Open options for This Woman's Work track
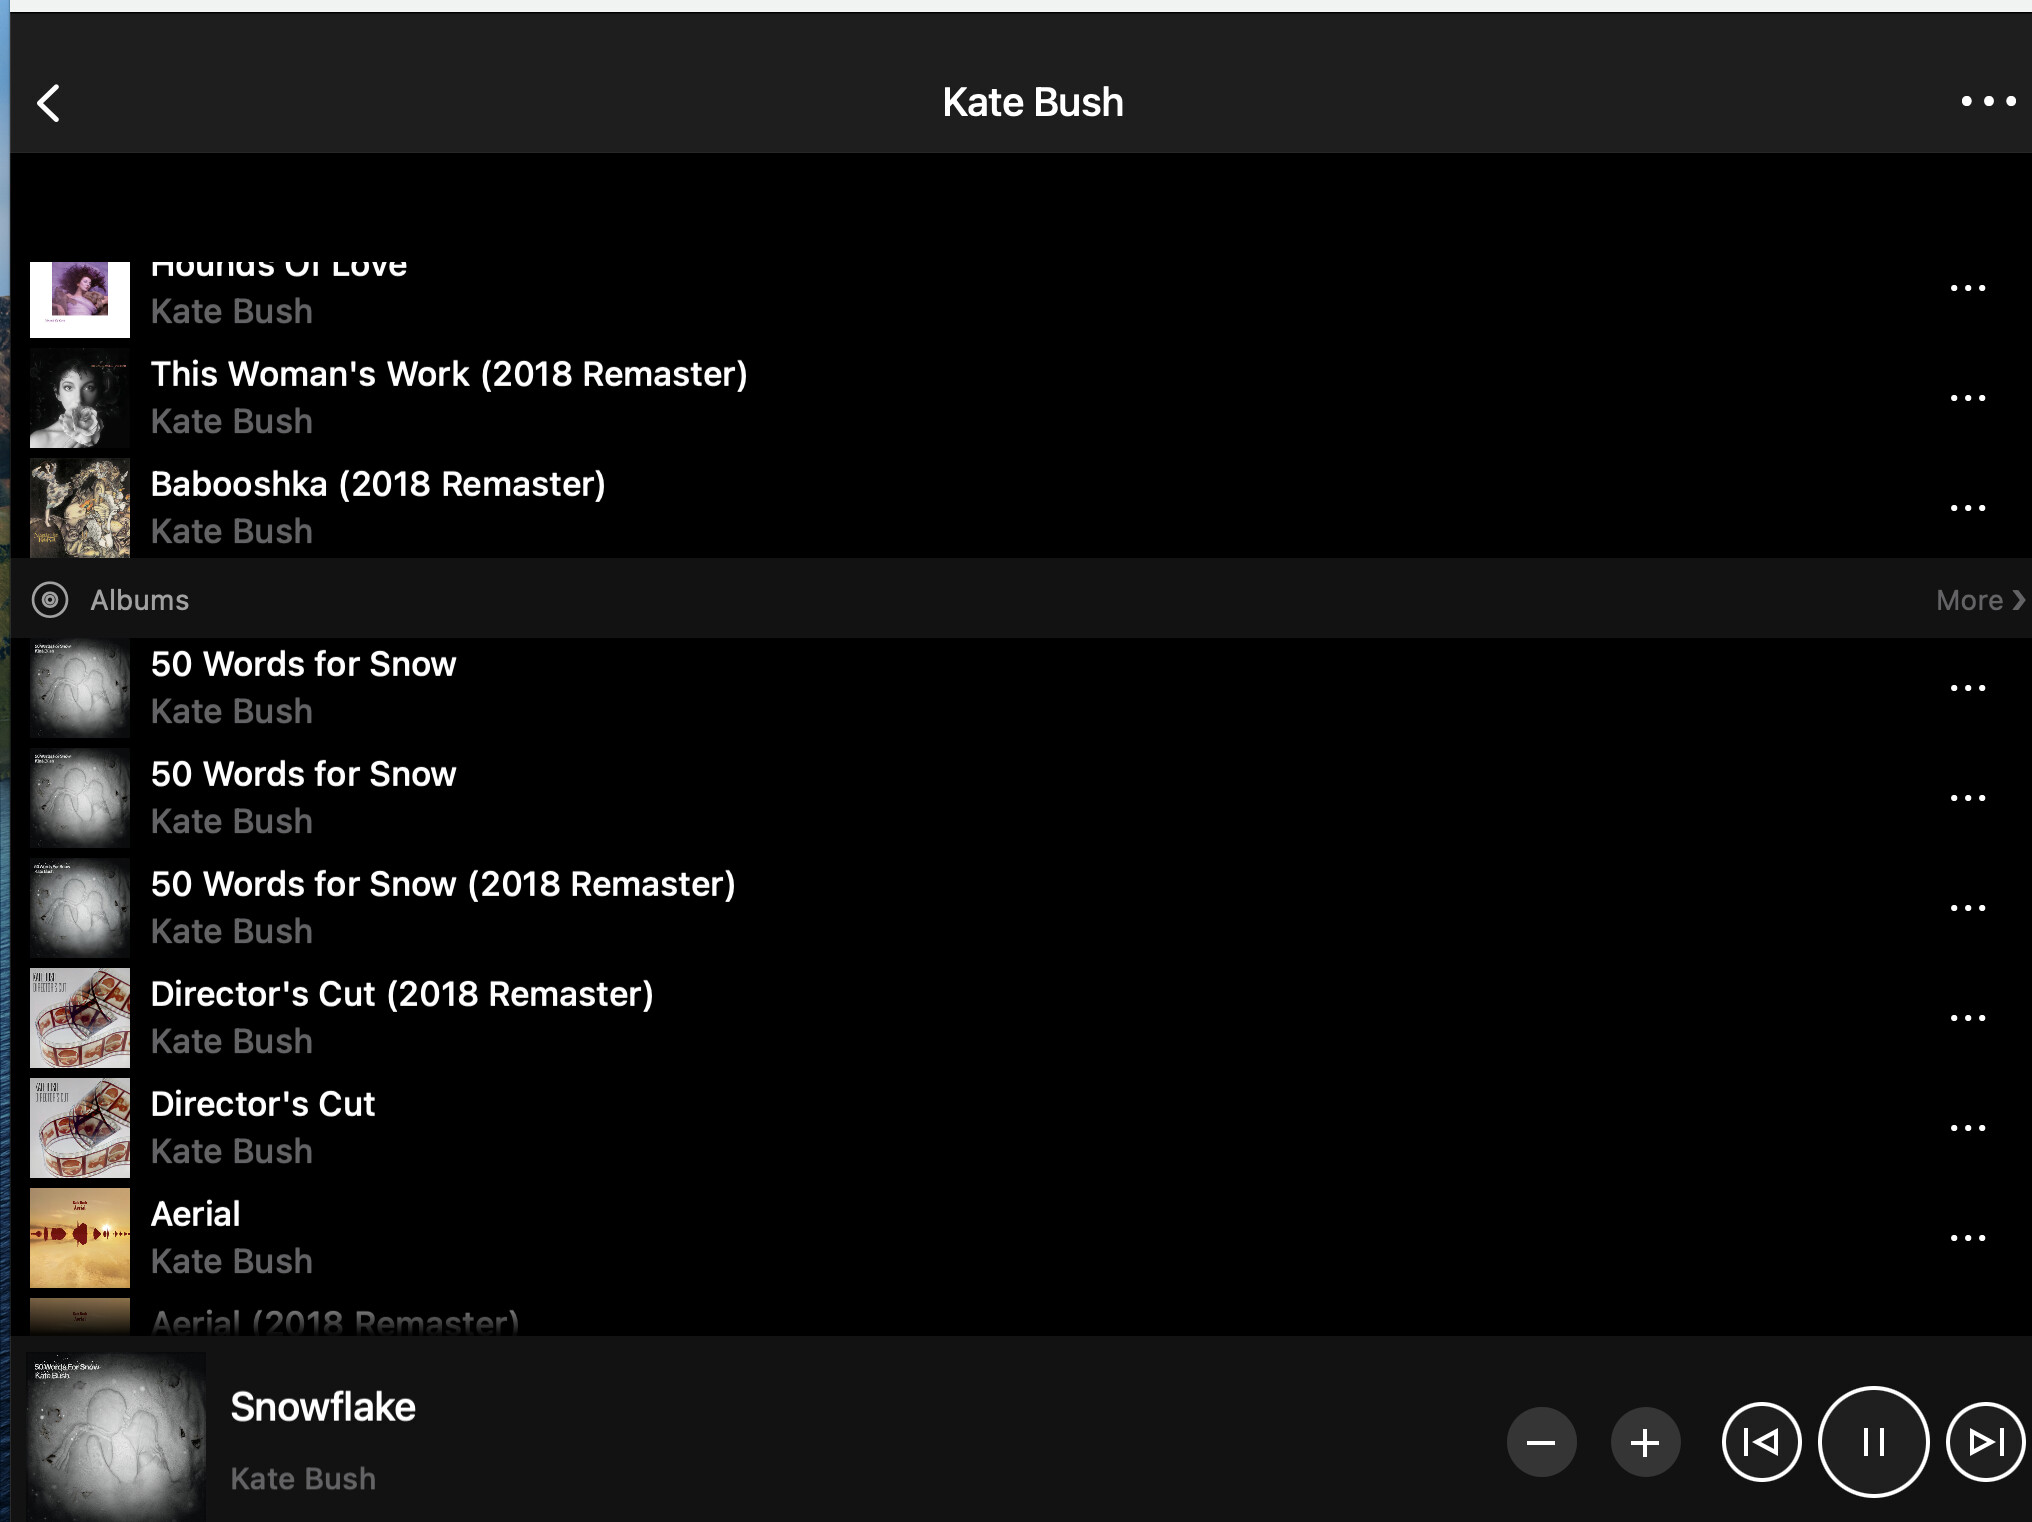 (x=1967, y=398)
